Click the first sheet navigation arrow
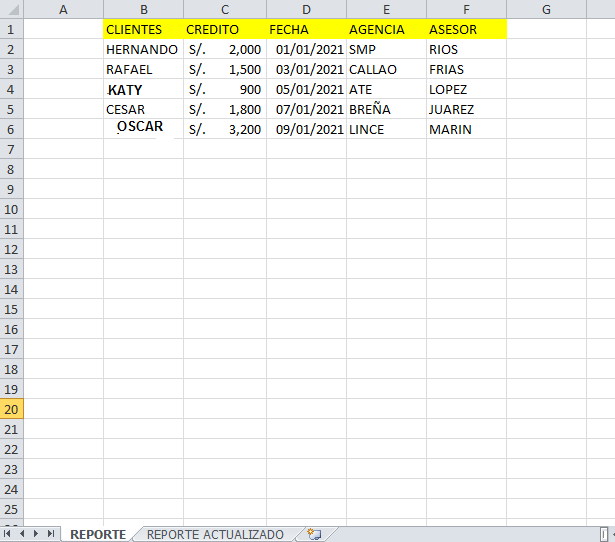This screenshot has height=542, width=615. click(x=7, y=534)
